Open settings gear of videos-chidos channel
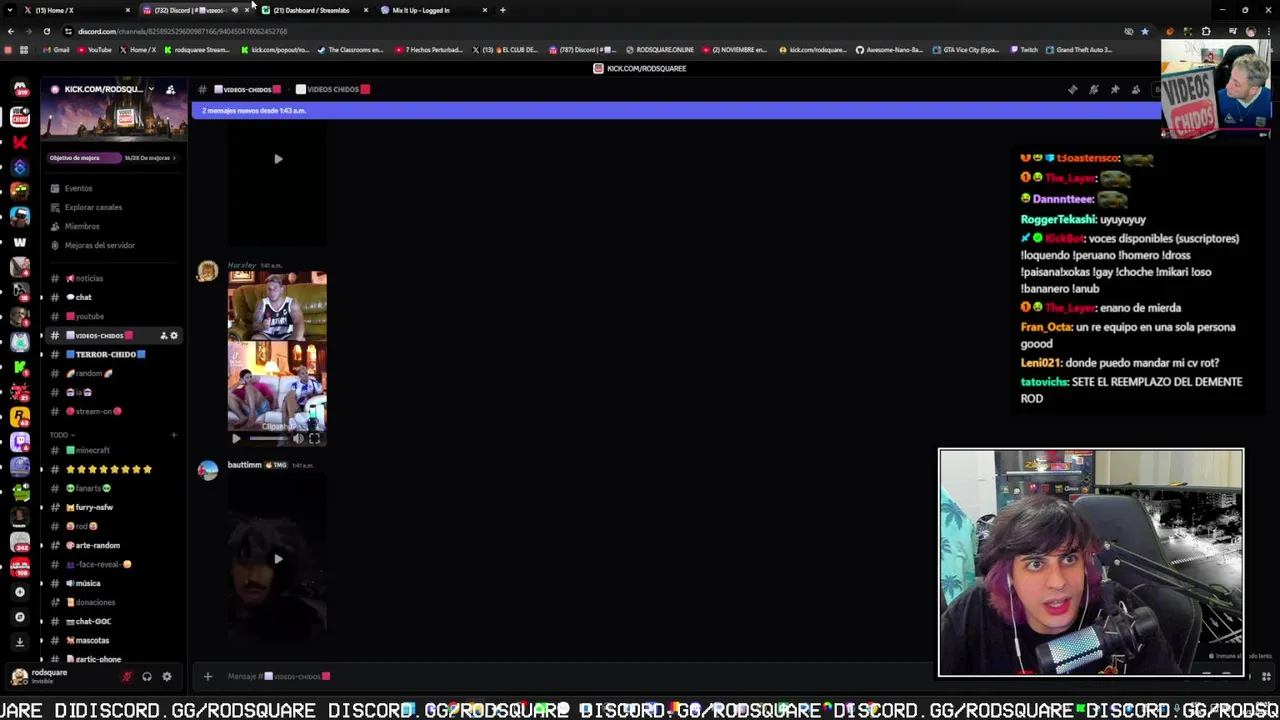 click(x=174, y=335)
